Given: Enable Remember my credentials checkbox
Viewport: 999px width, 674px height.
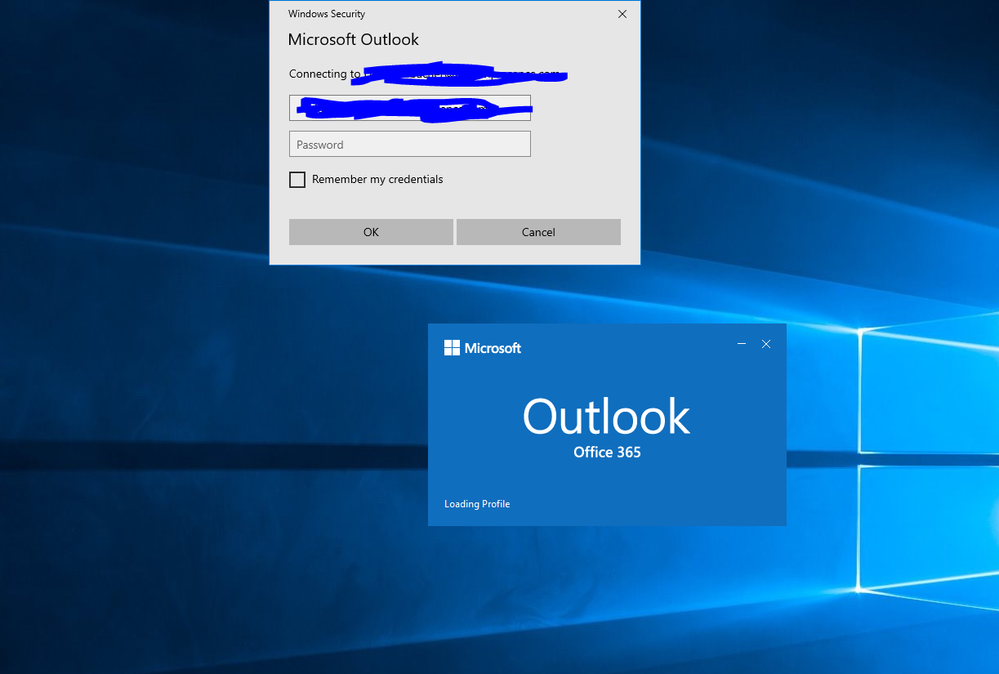Looking at the screenshot, I should click(x=297, y=180).
